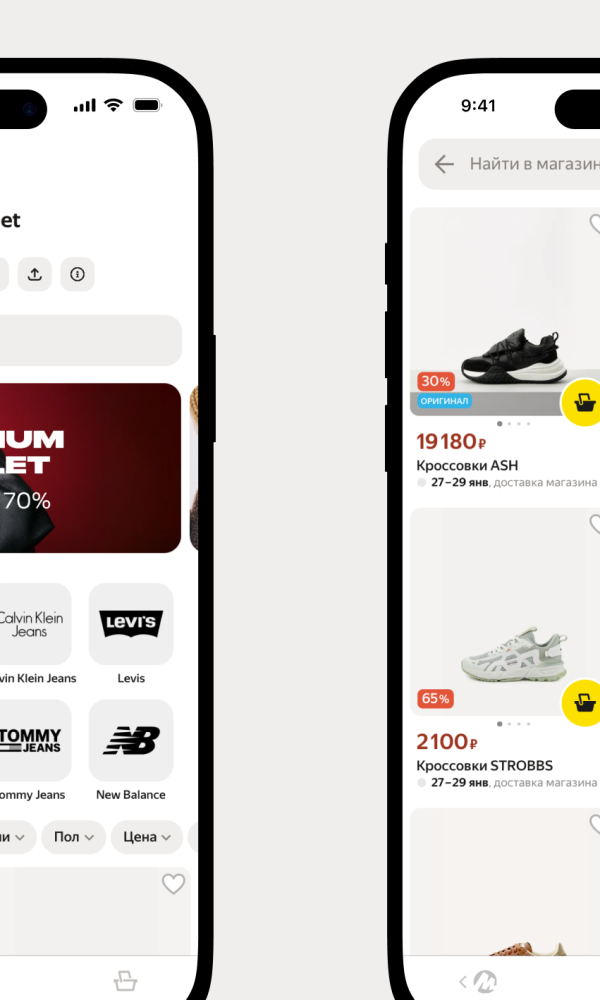The height and width of the screenshot is (1000, 600).
Task: Select the Levis brand logo tile
Action: [x=131, y=624]
